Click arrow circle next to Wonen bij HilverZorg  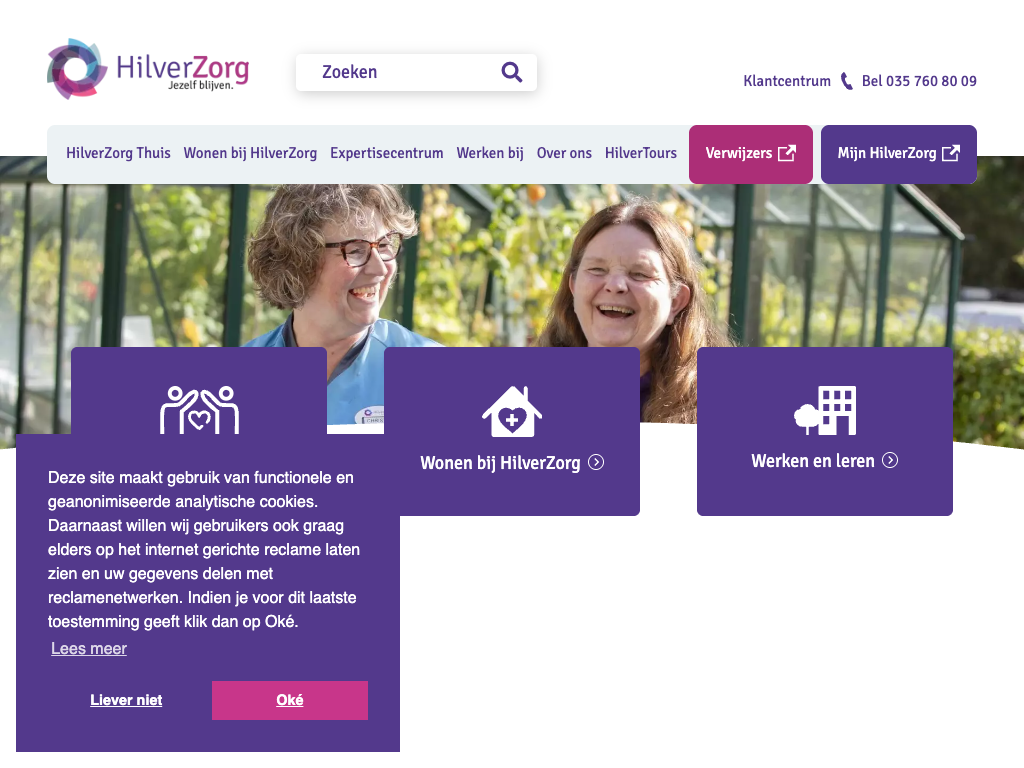596,462
